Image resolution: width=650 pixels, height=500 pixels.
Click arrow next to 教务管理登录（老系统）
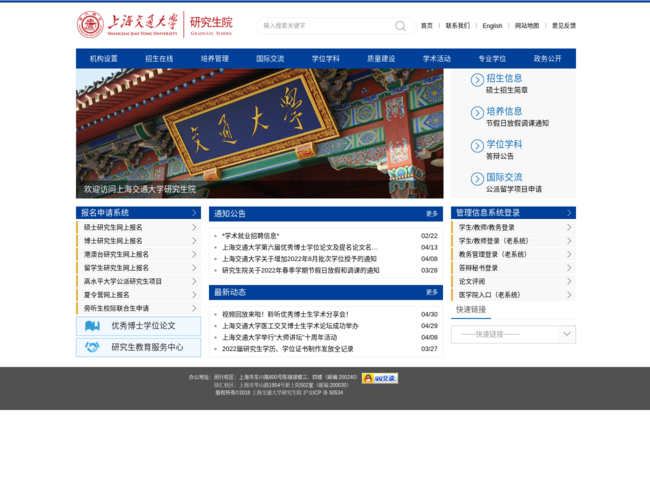pyautogui.click(x=569, y=254)
